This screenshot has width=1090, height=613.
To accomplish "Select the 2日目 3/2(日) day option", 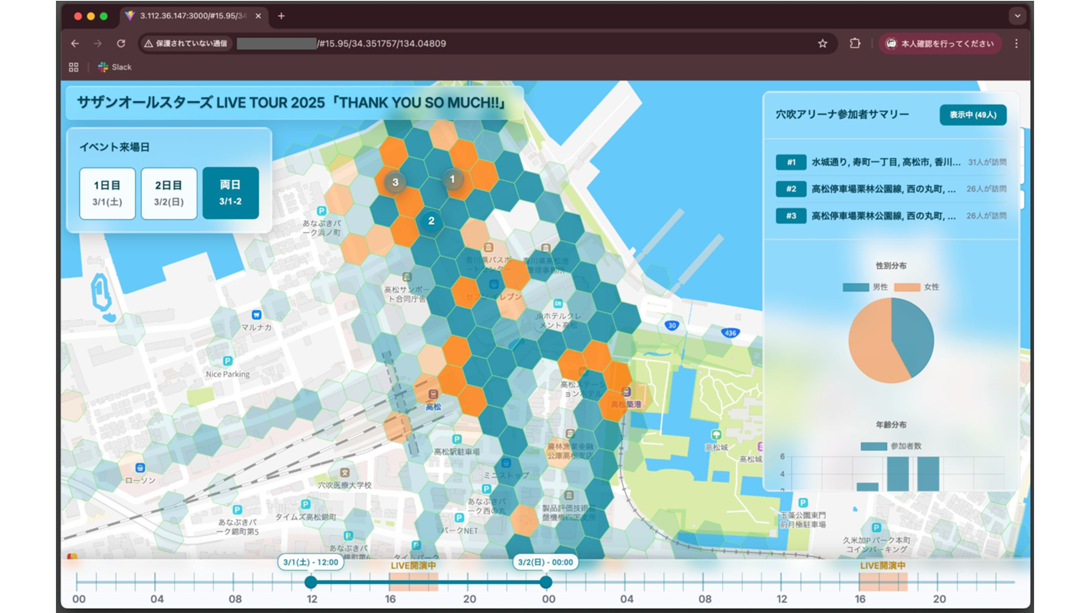I will pyautogui.click(x=168, y=193).
